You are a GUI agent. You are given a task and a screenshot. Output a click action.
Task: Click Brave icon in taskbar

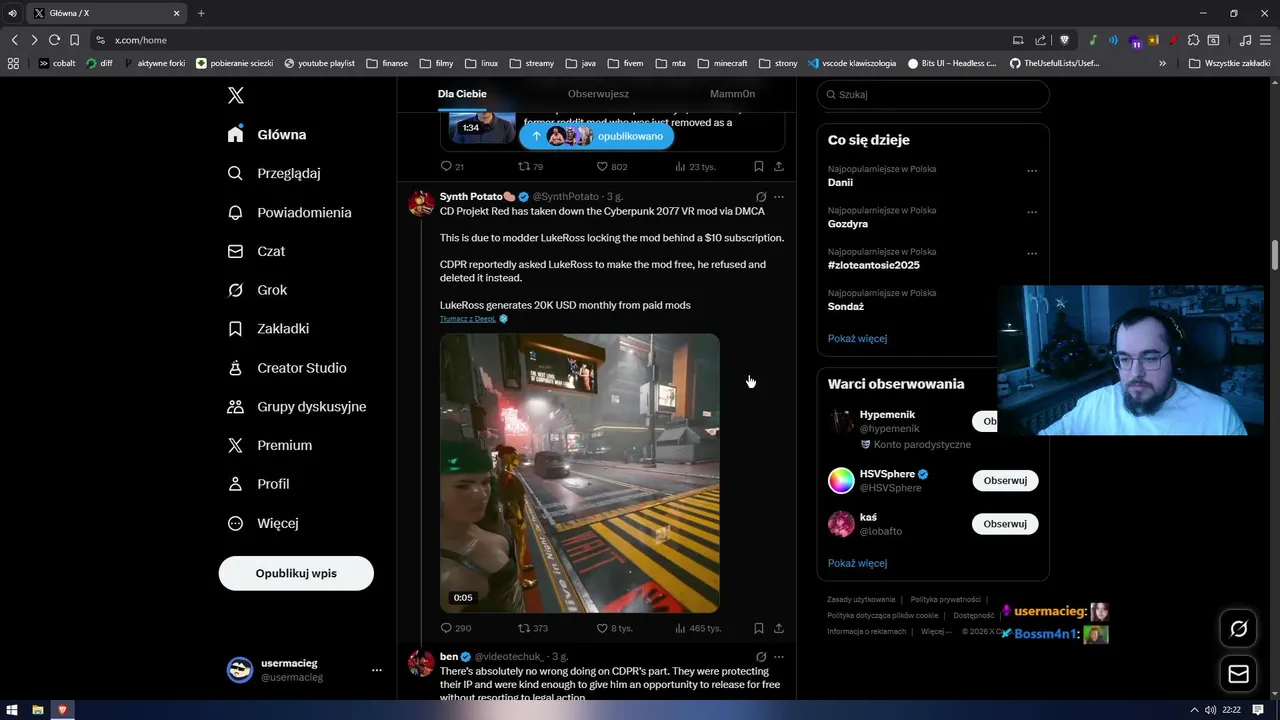coord(62,710)
